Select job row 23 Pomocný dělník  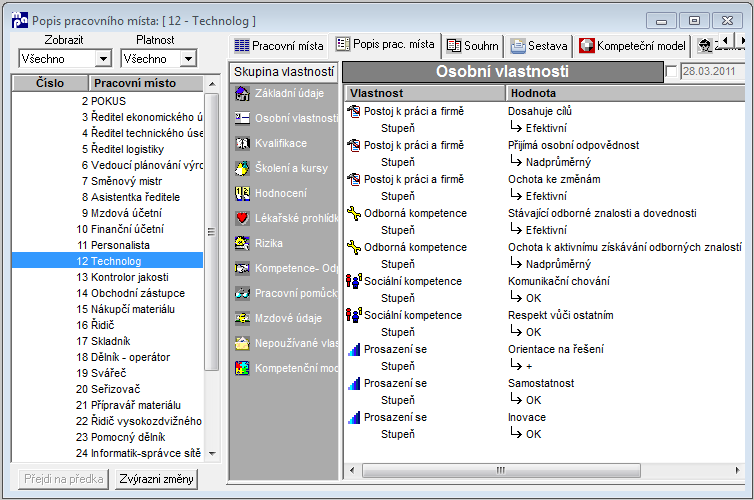click(x=107, y=437)
